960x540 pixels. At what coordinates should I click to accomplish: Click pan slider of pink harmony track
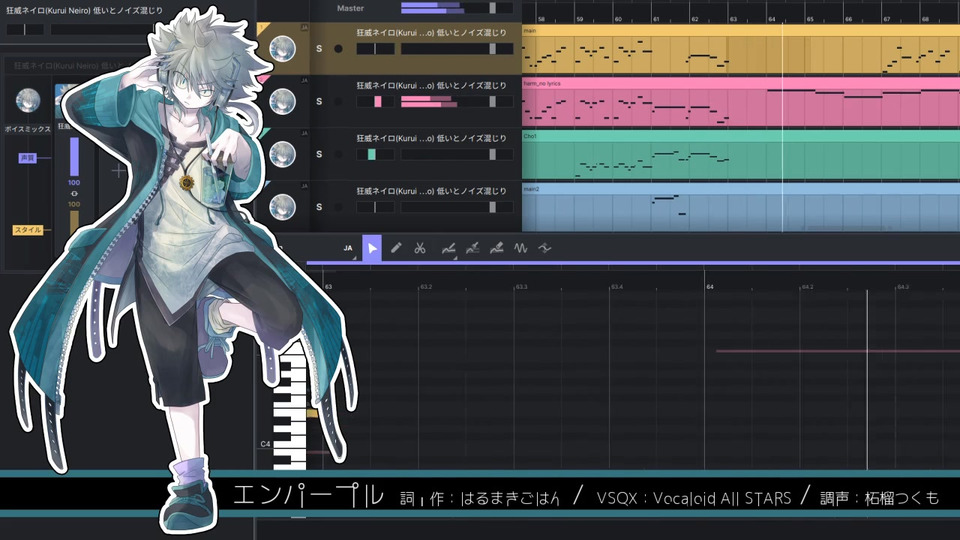click(375, 102)
